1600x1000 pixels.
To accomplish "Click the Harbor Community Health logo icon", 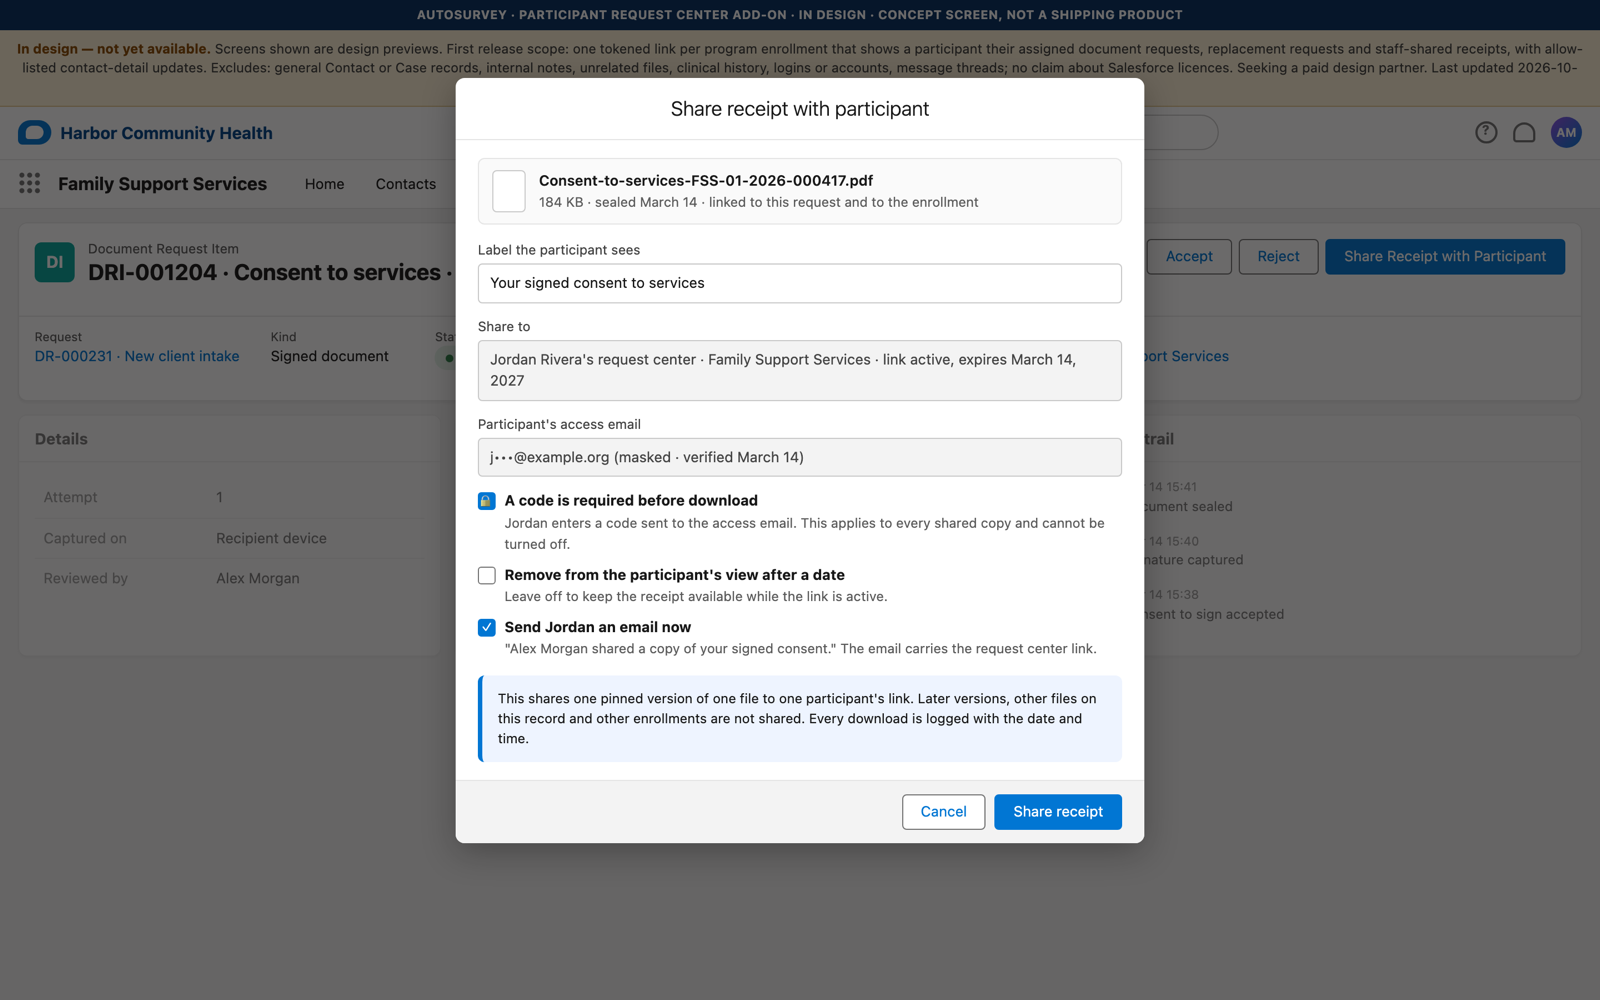I will [x=34, y=133].
